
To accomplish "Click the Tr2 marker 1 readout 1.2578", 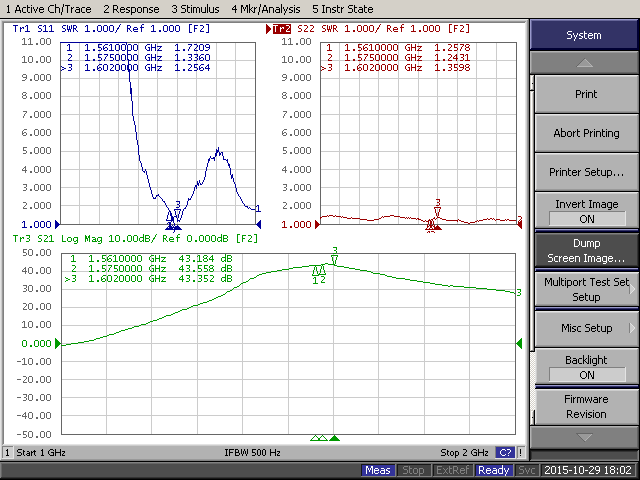I will coord(452,48).
